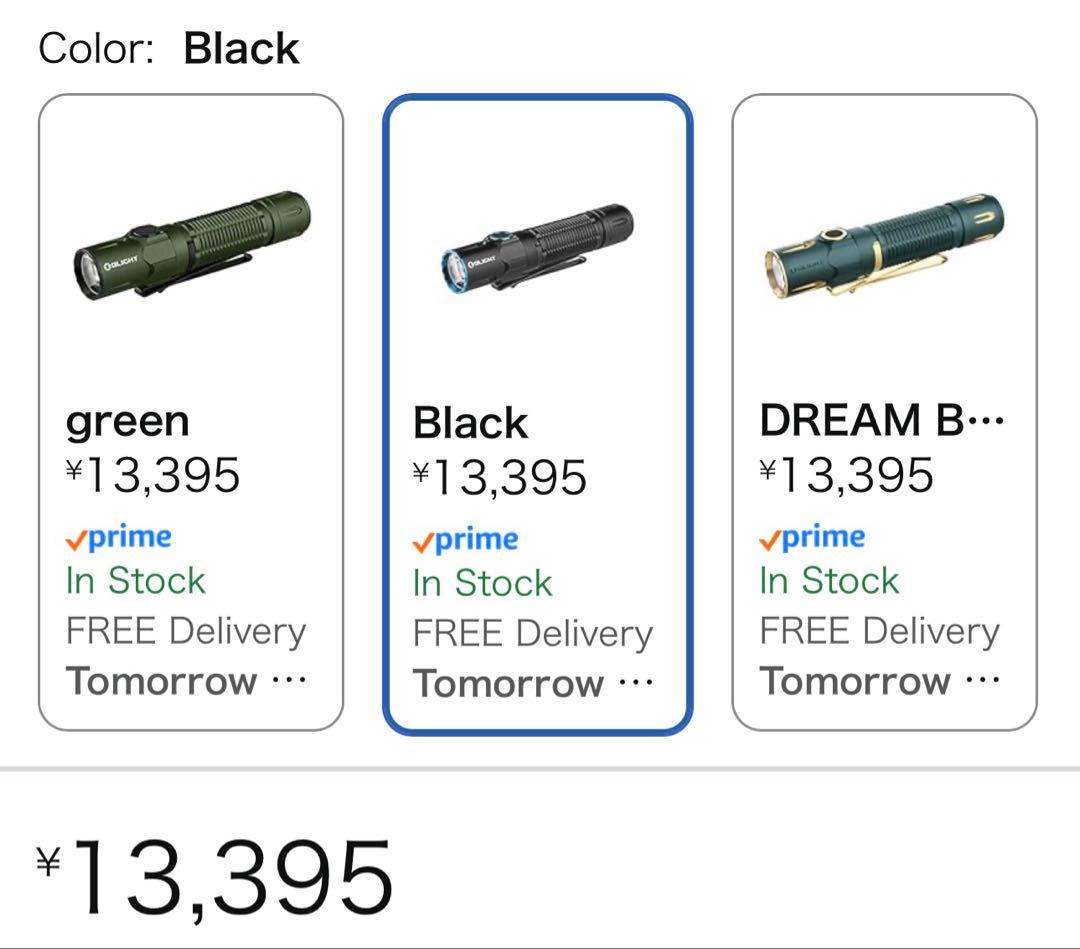Click the ¥13,395 price under Black
This screenshot has height=949, width=1080.
coord(499,477)
